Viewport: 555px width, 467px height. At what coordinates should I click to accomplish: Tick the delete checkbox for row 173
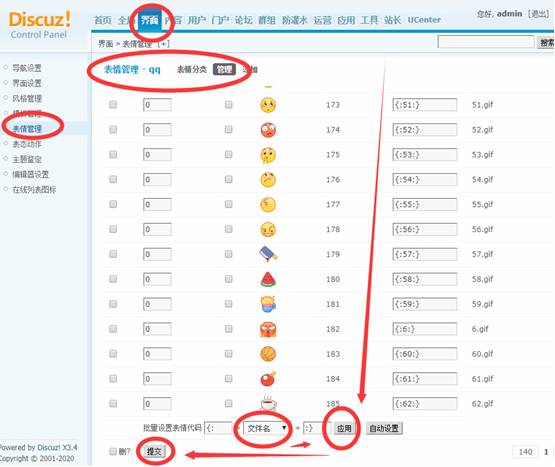(113, 104)
